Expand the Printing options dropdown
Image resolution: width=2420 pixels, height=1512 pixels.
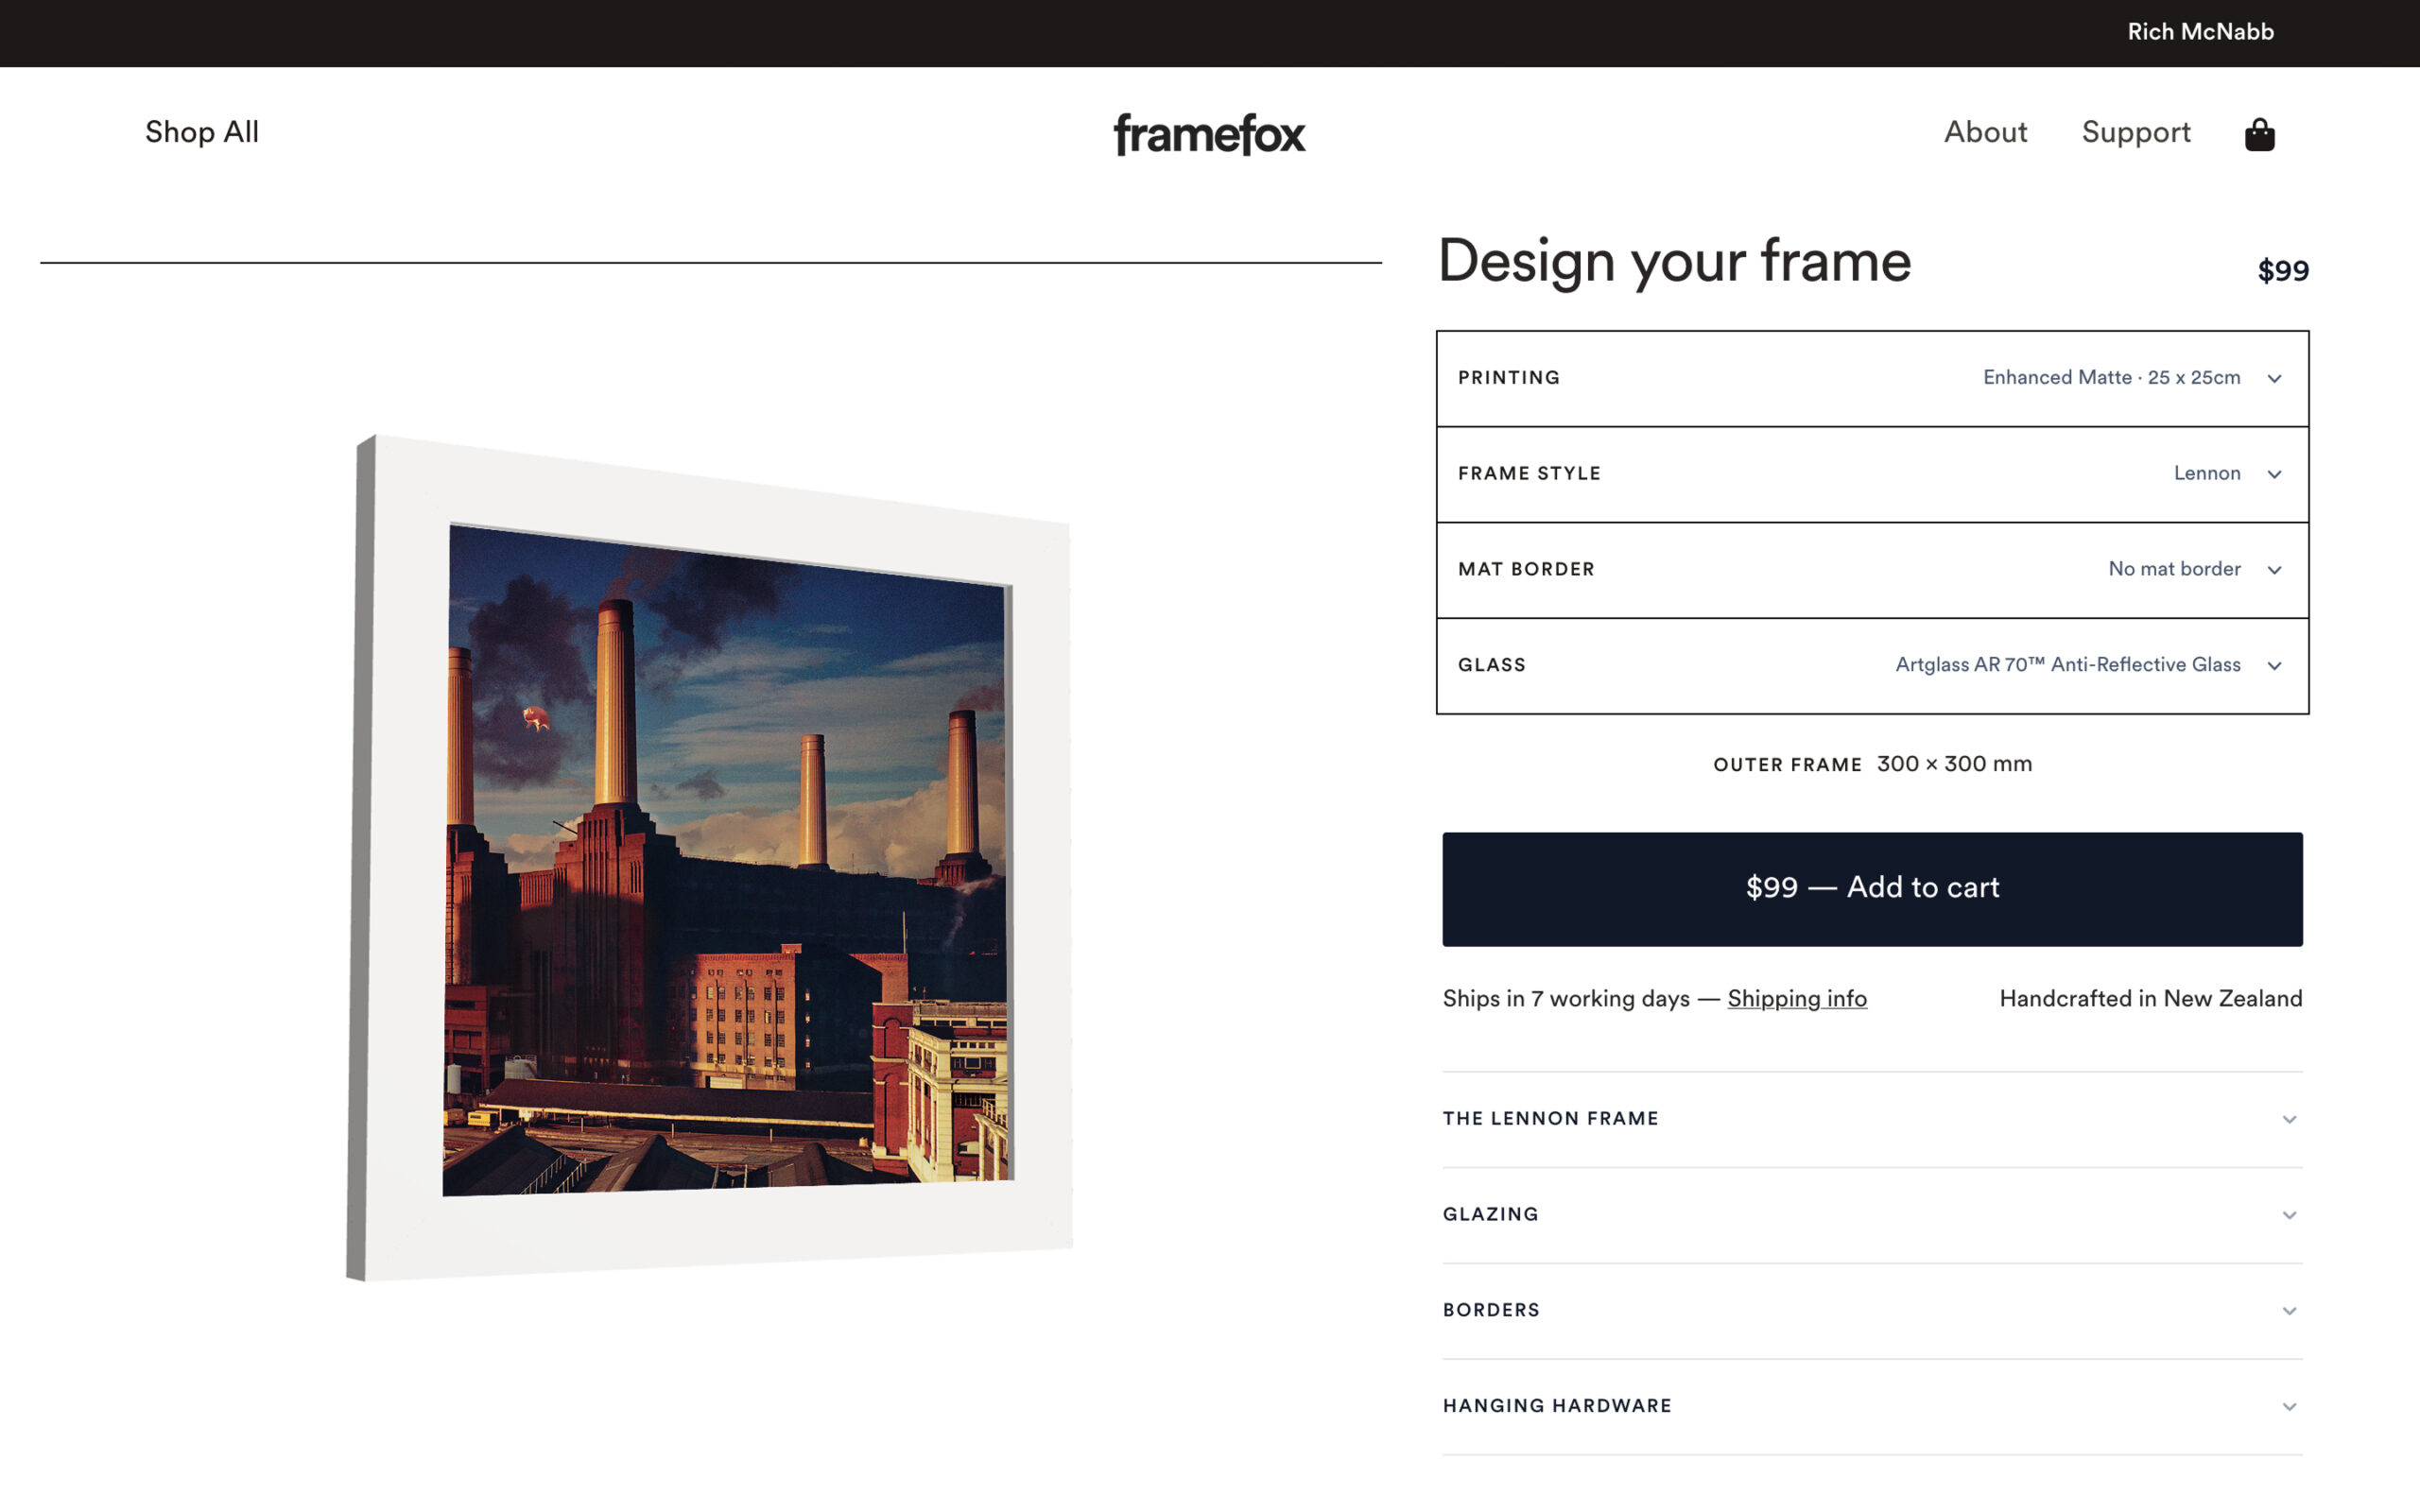1872,378
